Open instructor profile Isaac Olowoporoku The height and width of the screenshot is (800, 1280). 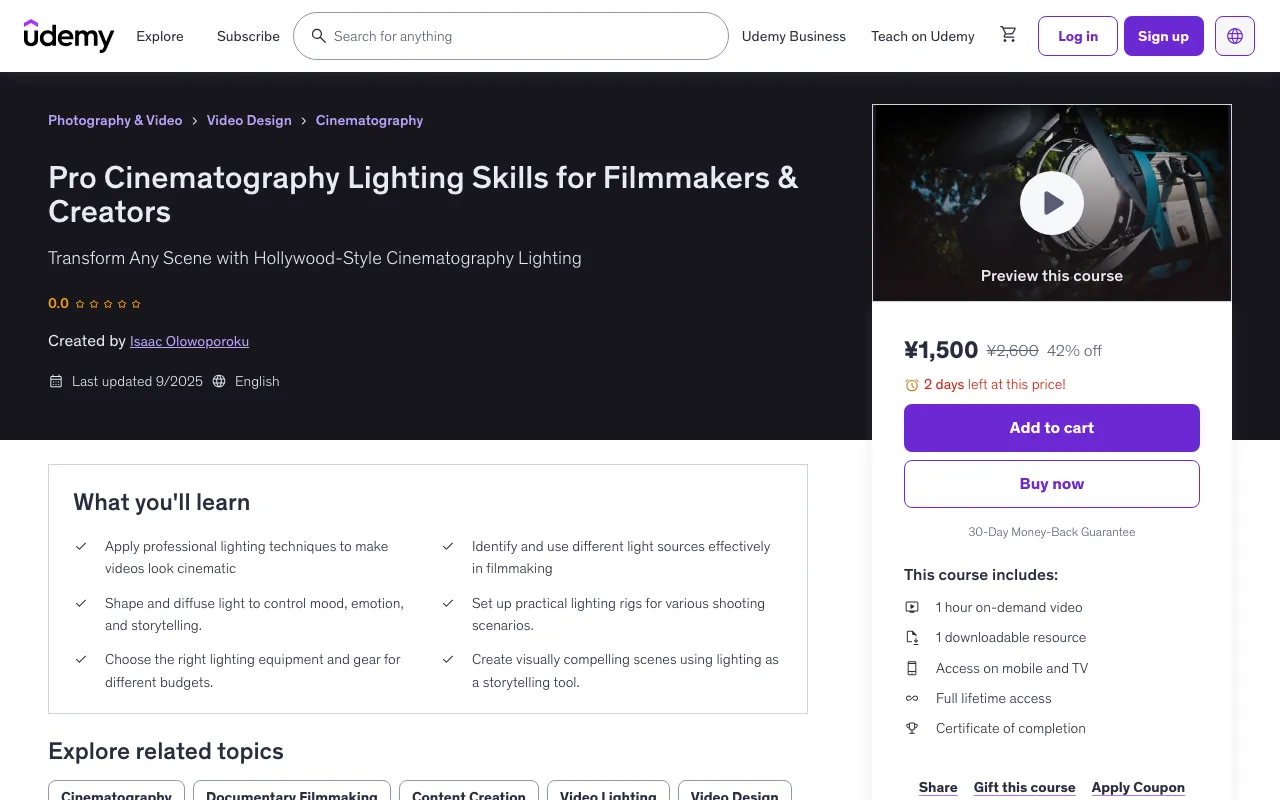[189, 341]
